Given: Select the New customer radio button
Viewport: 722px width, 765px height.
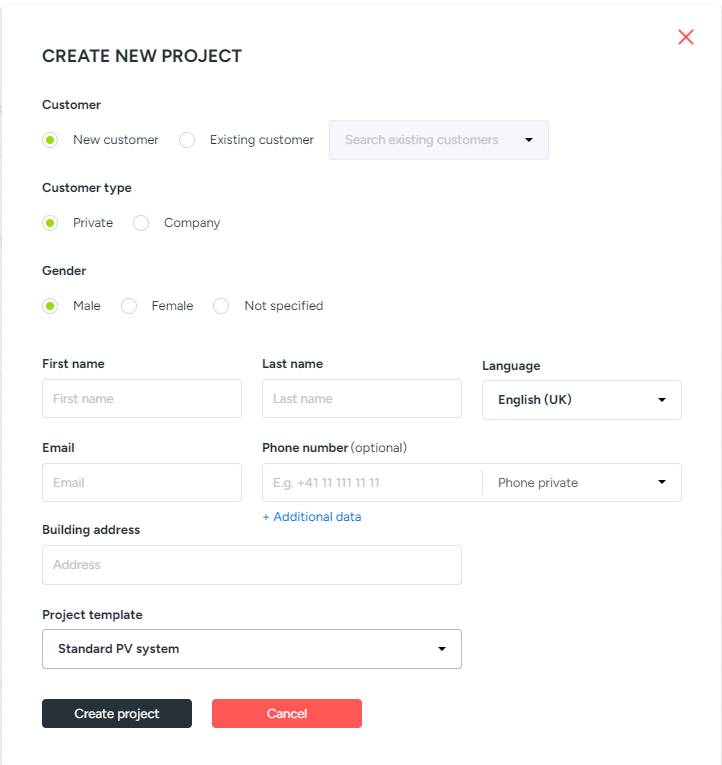Looking at the screenshot, I should tap(50, 140).
